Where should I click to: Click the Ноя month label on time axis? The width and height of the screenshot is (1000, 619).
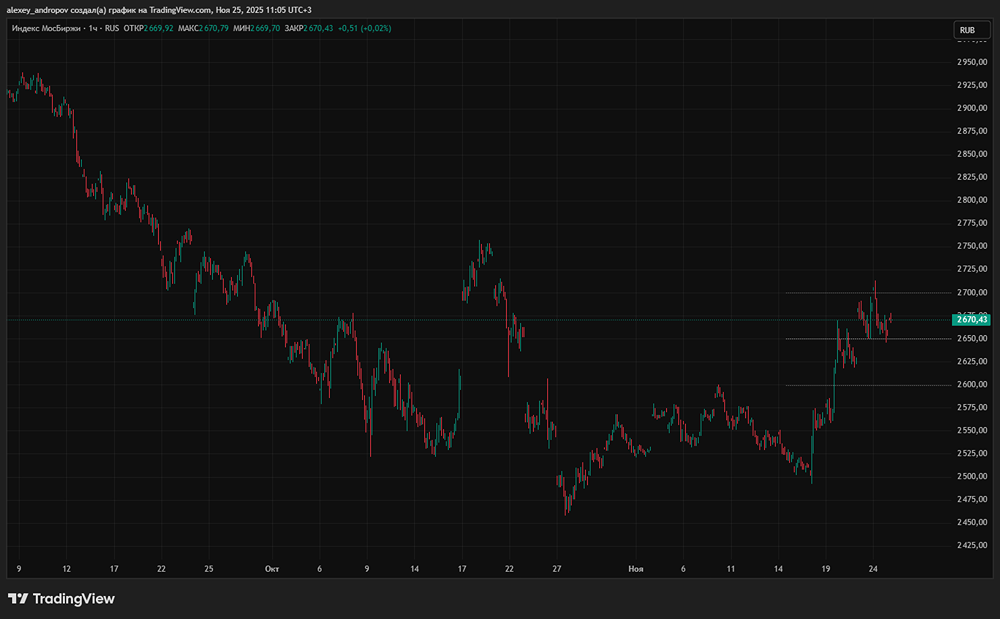click(x=635, y=568)
